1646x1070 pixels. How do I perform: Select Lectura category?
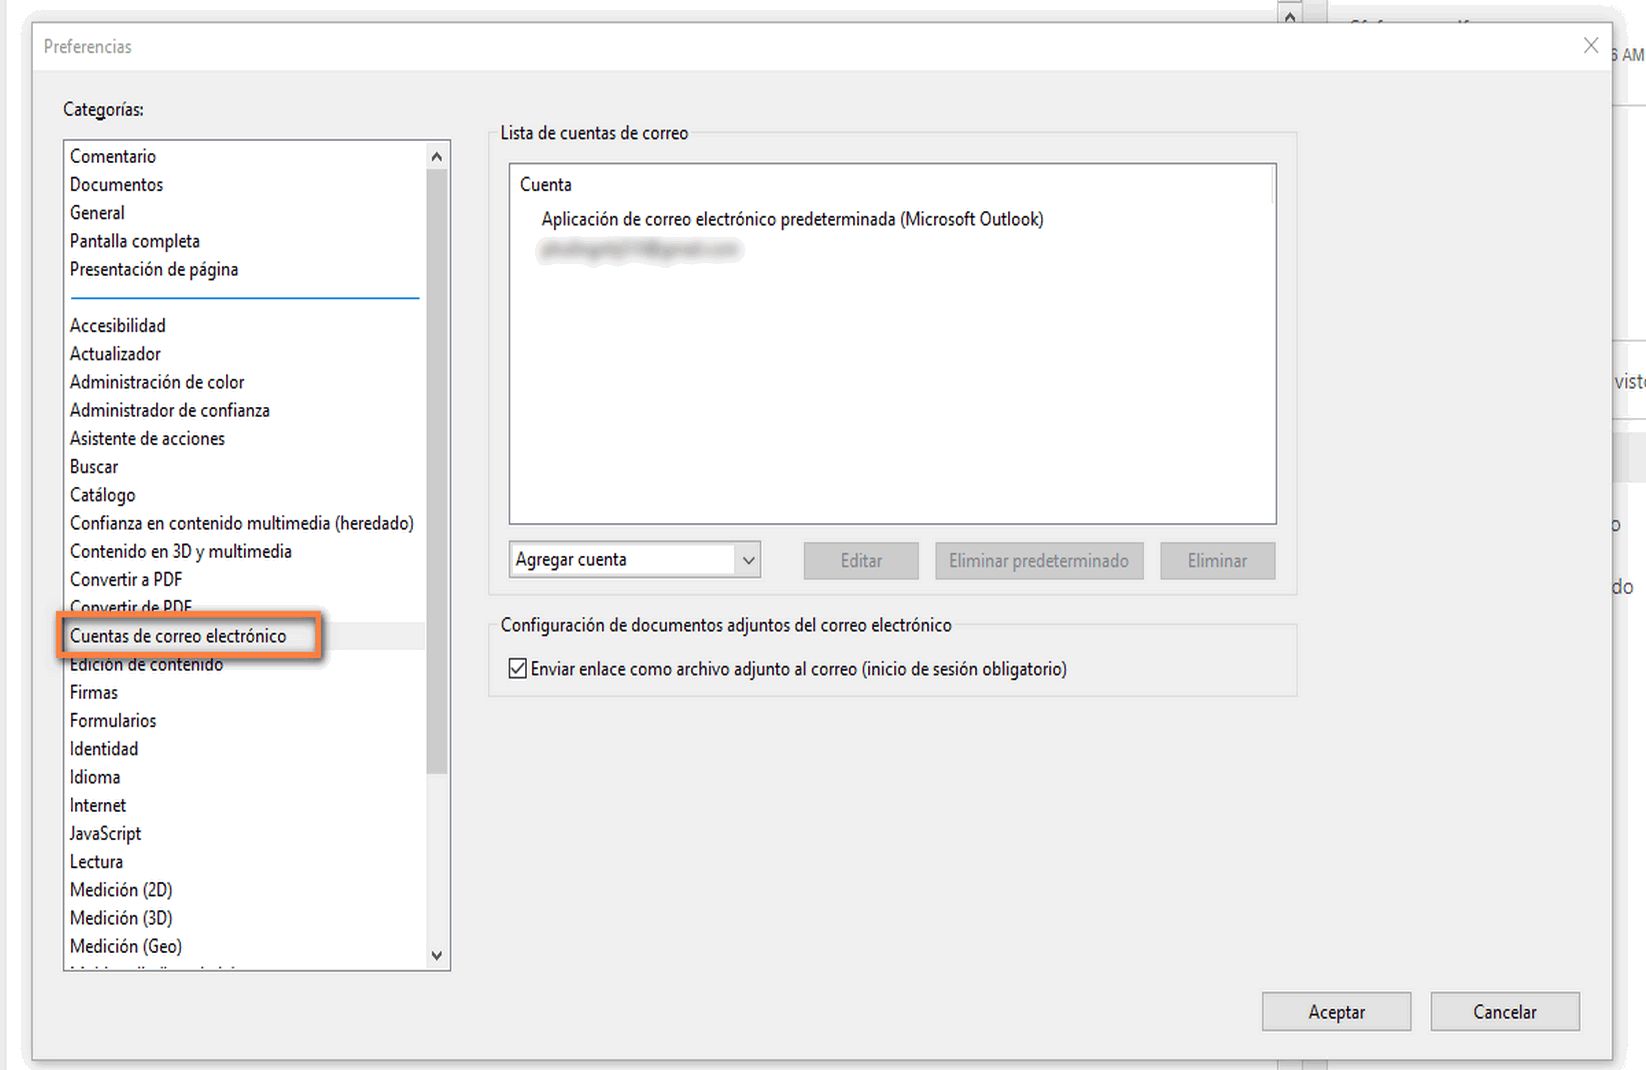click(96, 861)
